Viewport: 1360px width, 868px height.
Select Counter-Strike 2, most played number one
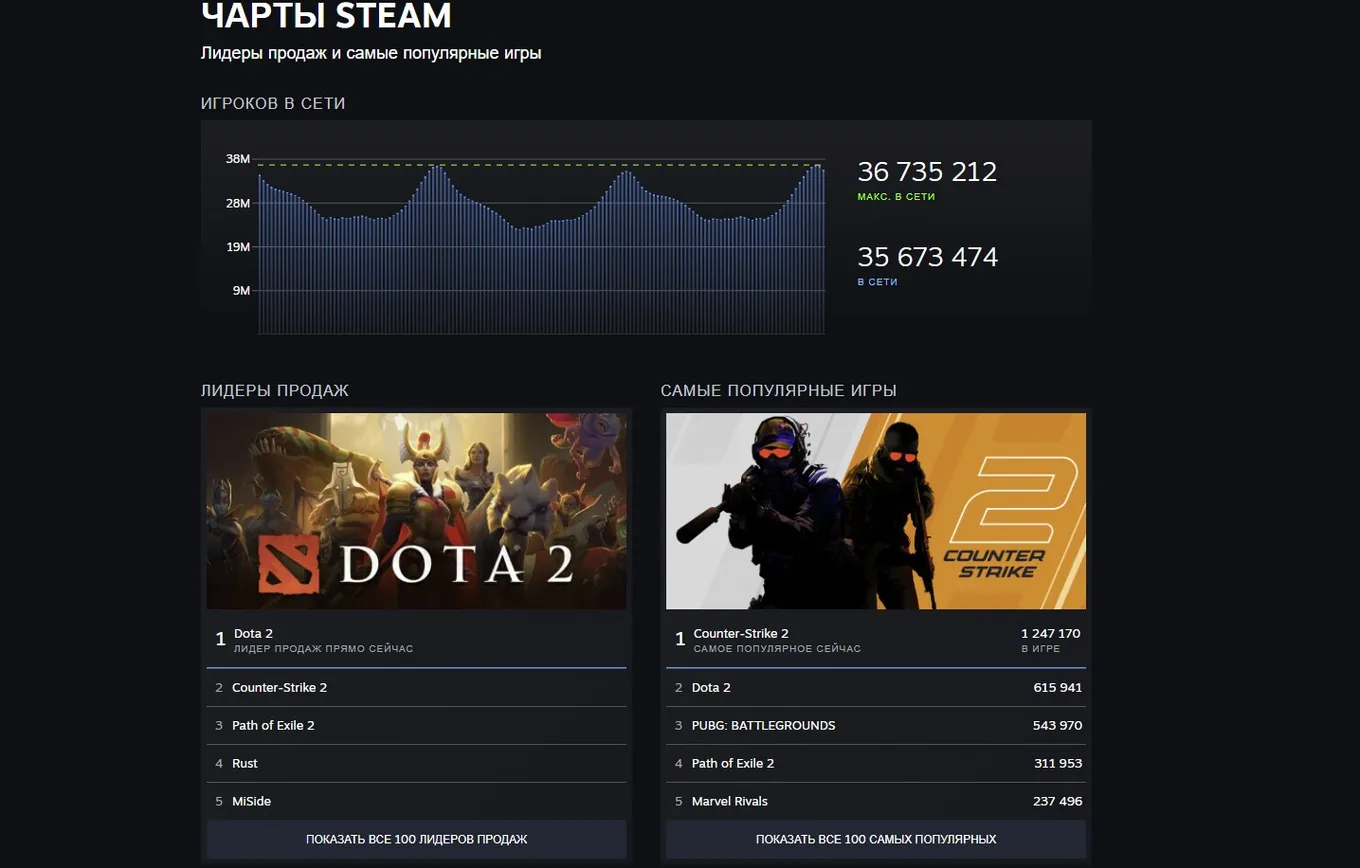pyautogui.click(x=876, y=640)
